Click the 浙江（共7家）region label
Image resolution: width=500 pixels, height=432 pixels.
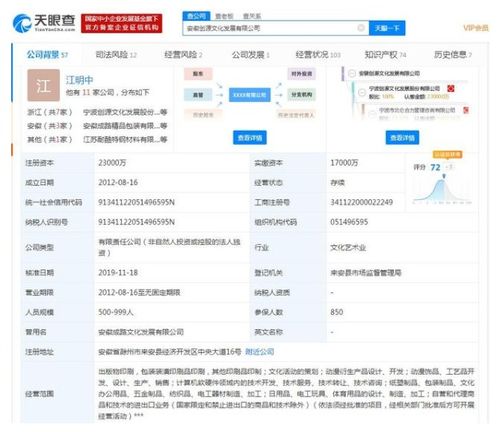pos(50,112)
